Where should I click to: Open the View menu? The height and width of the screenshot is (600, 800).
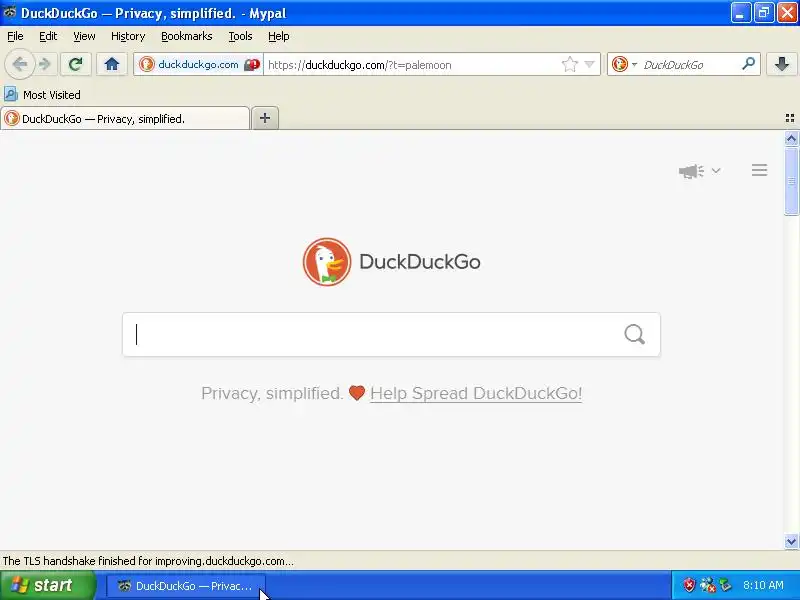84,36
